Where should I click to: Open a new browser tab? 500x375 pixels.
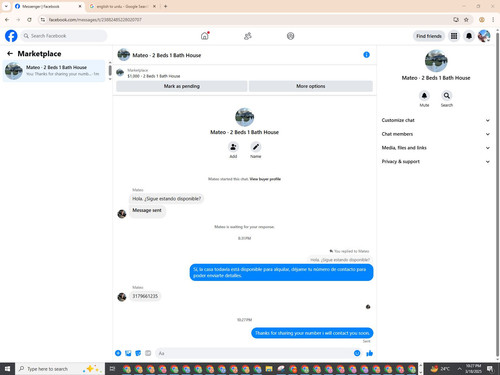[x=165, y=6]
